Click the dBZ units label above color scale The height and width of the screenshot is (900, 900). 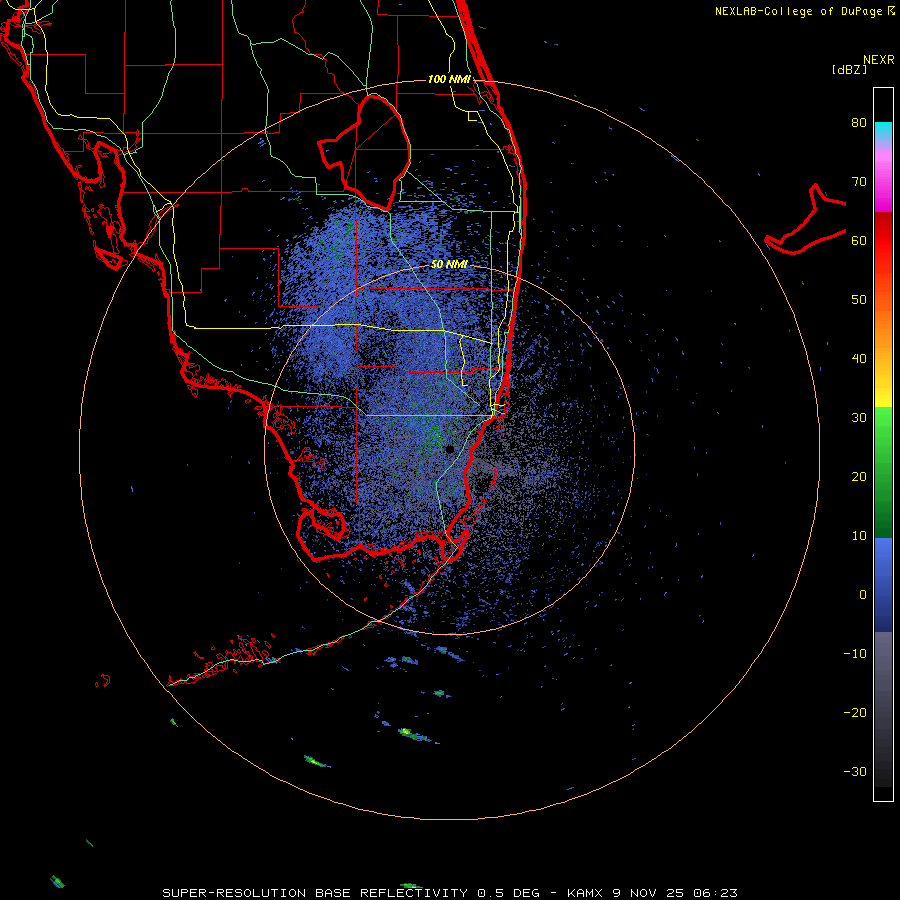click(x=849, y=69)
